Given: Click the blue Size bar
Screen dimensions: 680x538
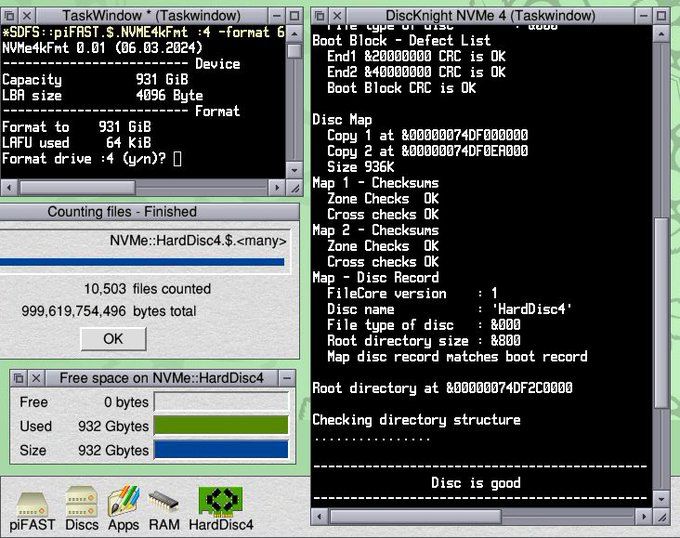Looking at the screenshot, I should click(221, 450).
